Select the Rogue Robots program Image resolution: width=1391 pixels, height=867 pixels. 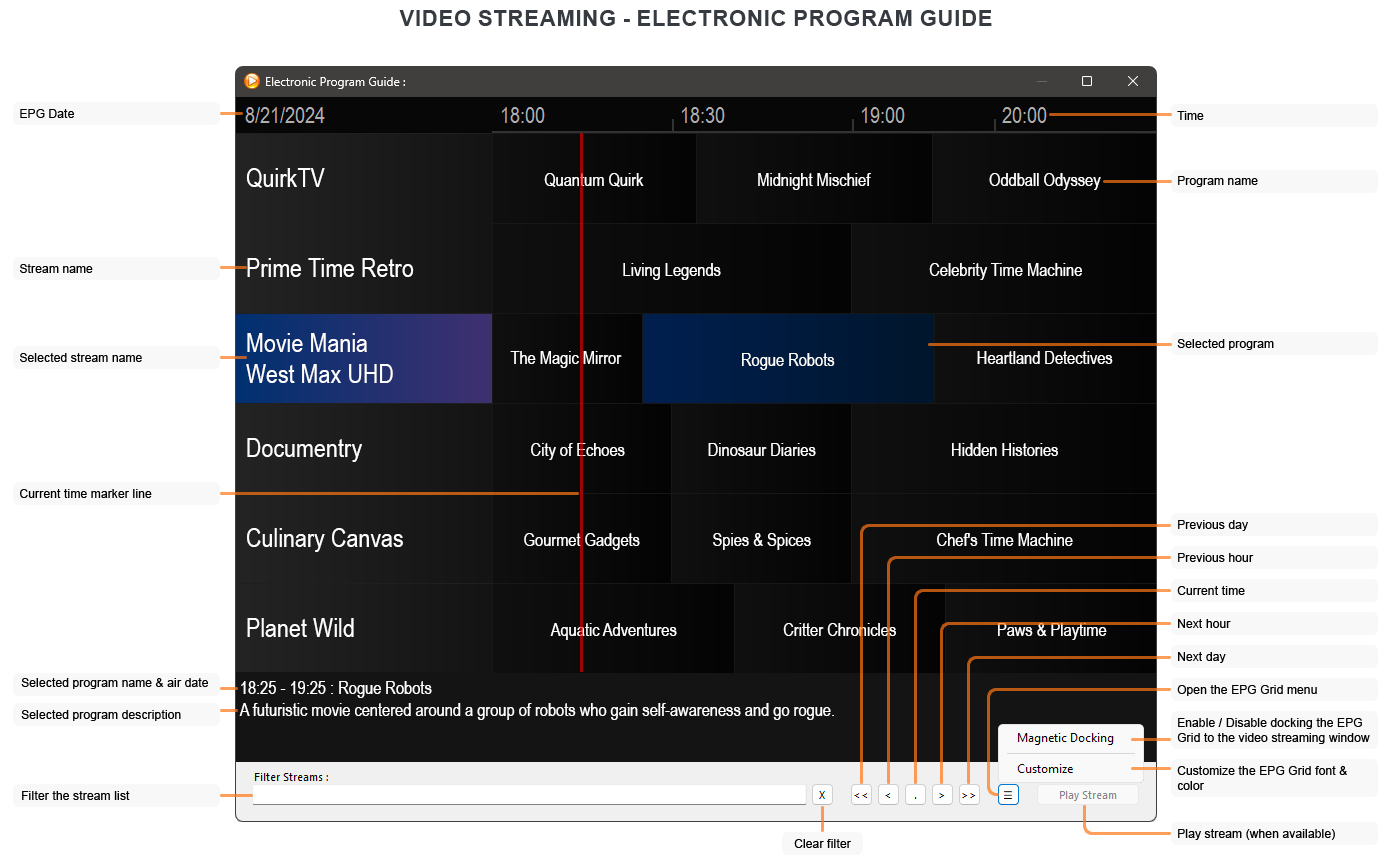[x=787, y=360]
